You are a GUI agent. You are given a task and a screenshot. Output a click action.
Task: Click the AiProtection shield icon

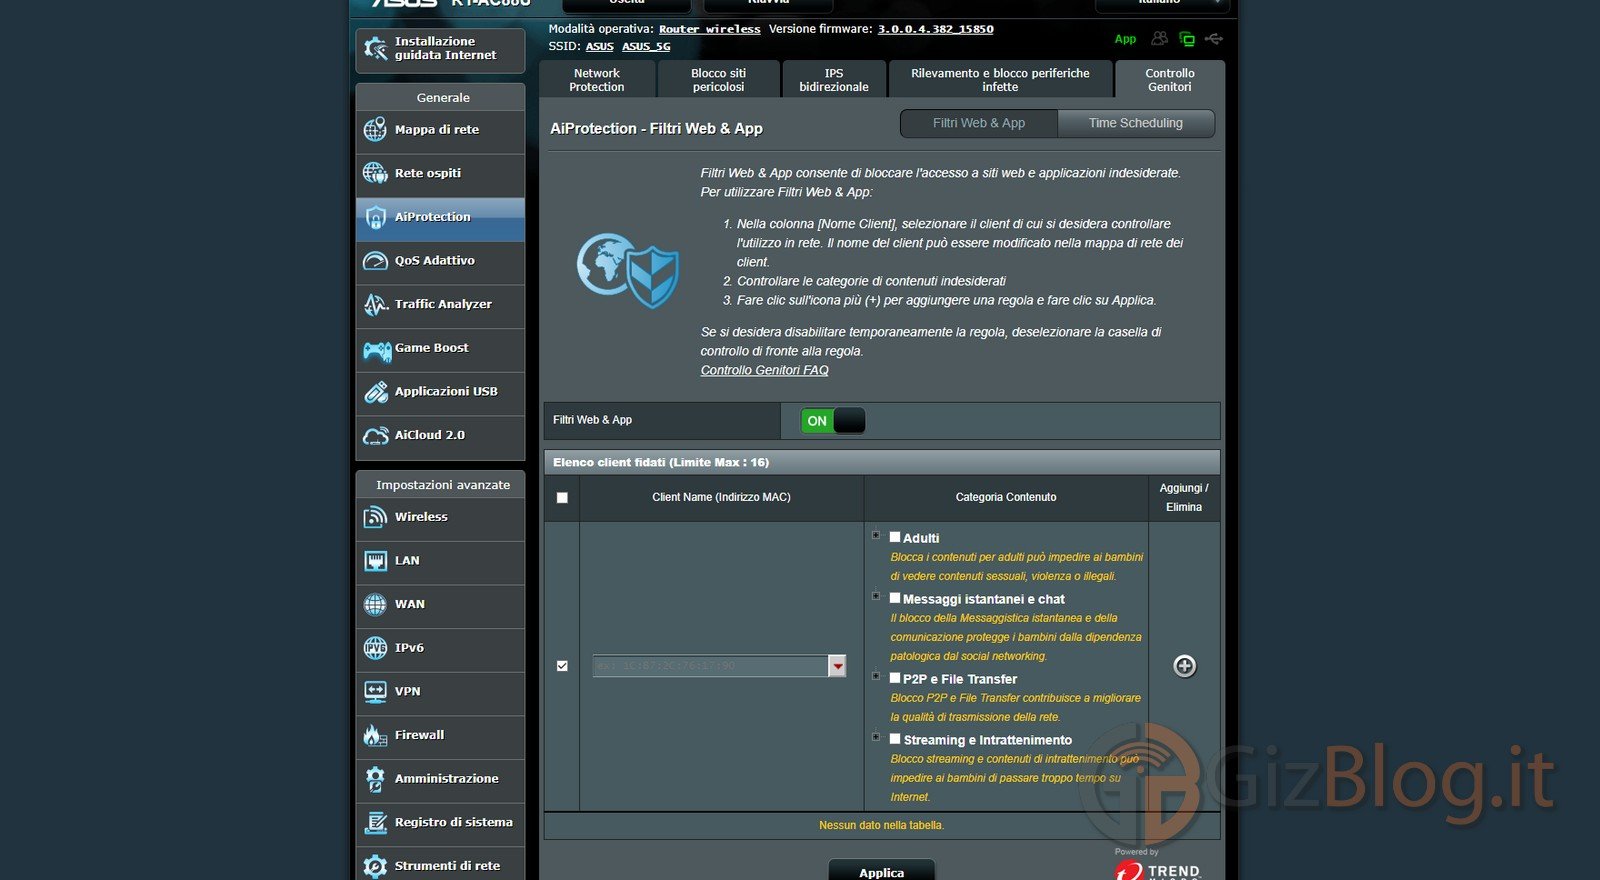click(375, 217)
